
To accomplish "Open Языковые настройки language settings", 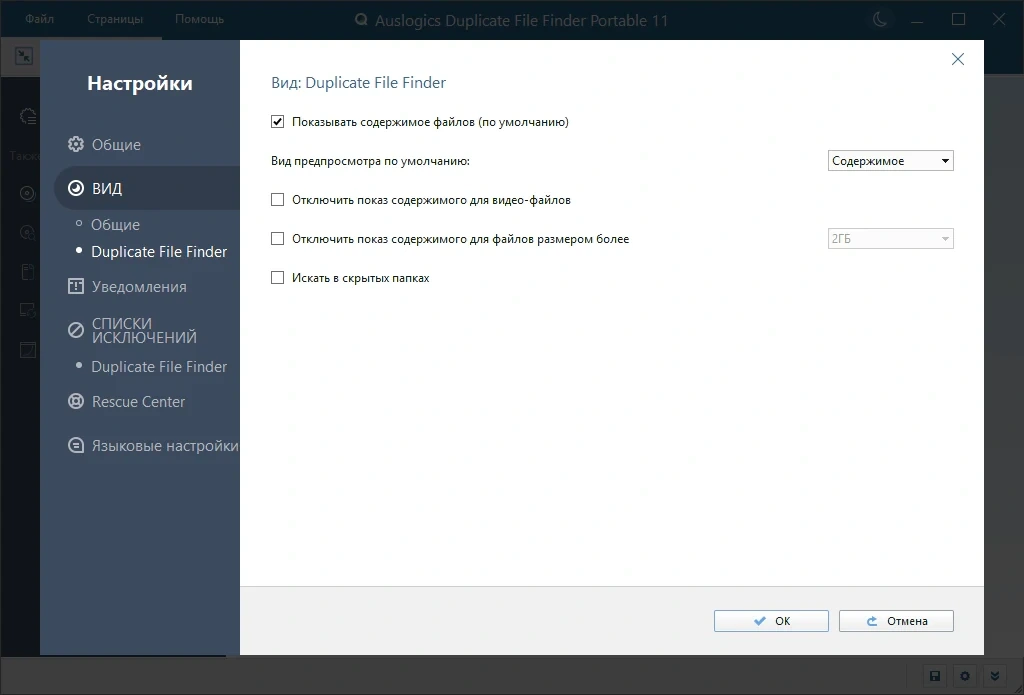I will click(x=153, y=446).
